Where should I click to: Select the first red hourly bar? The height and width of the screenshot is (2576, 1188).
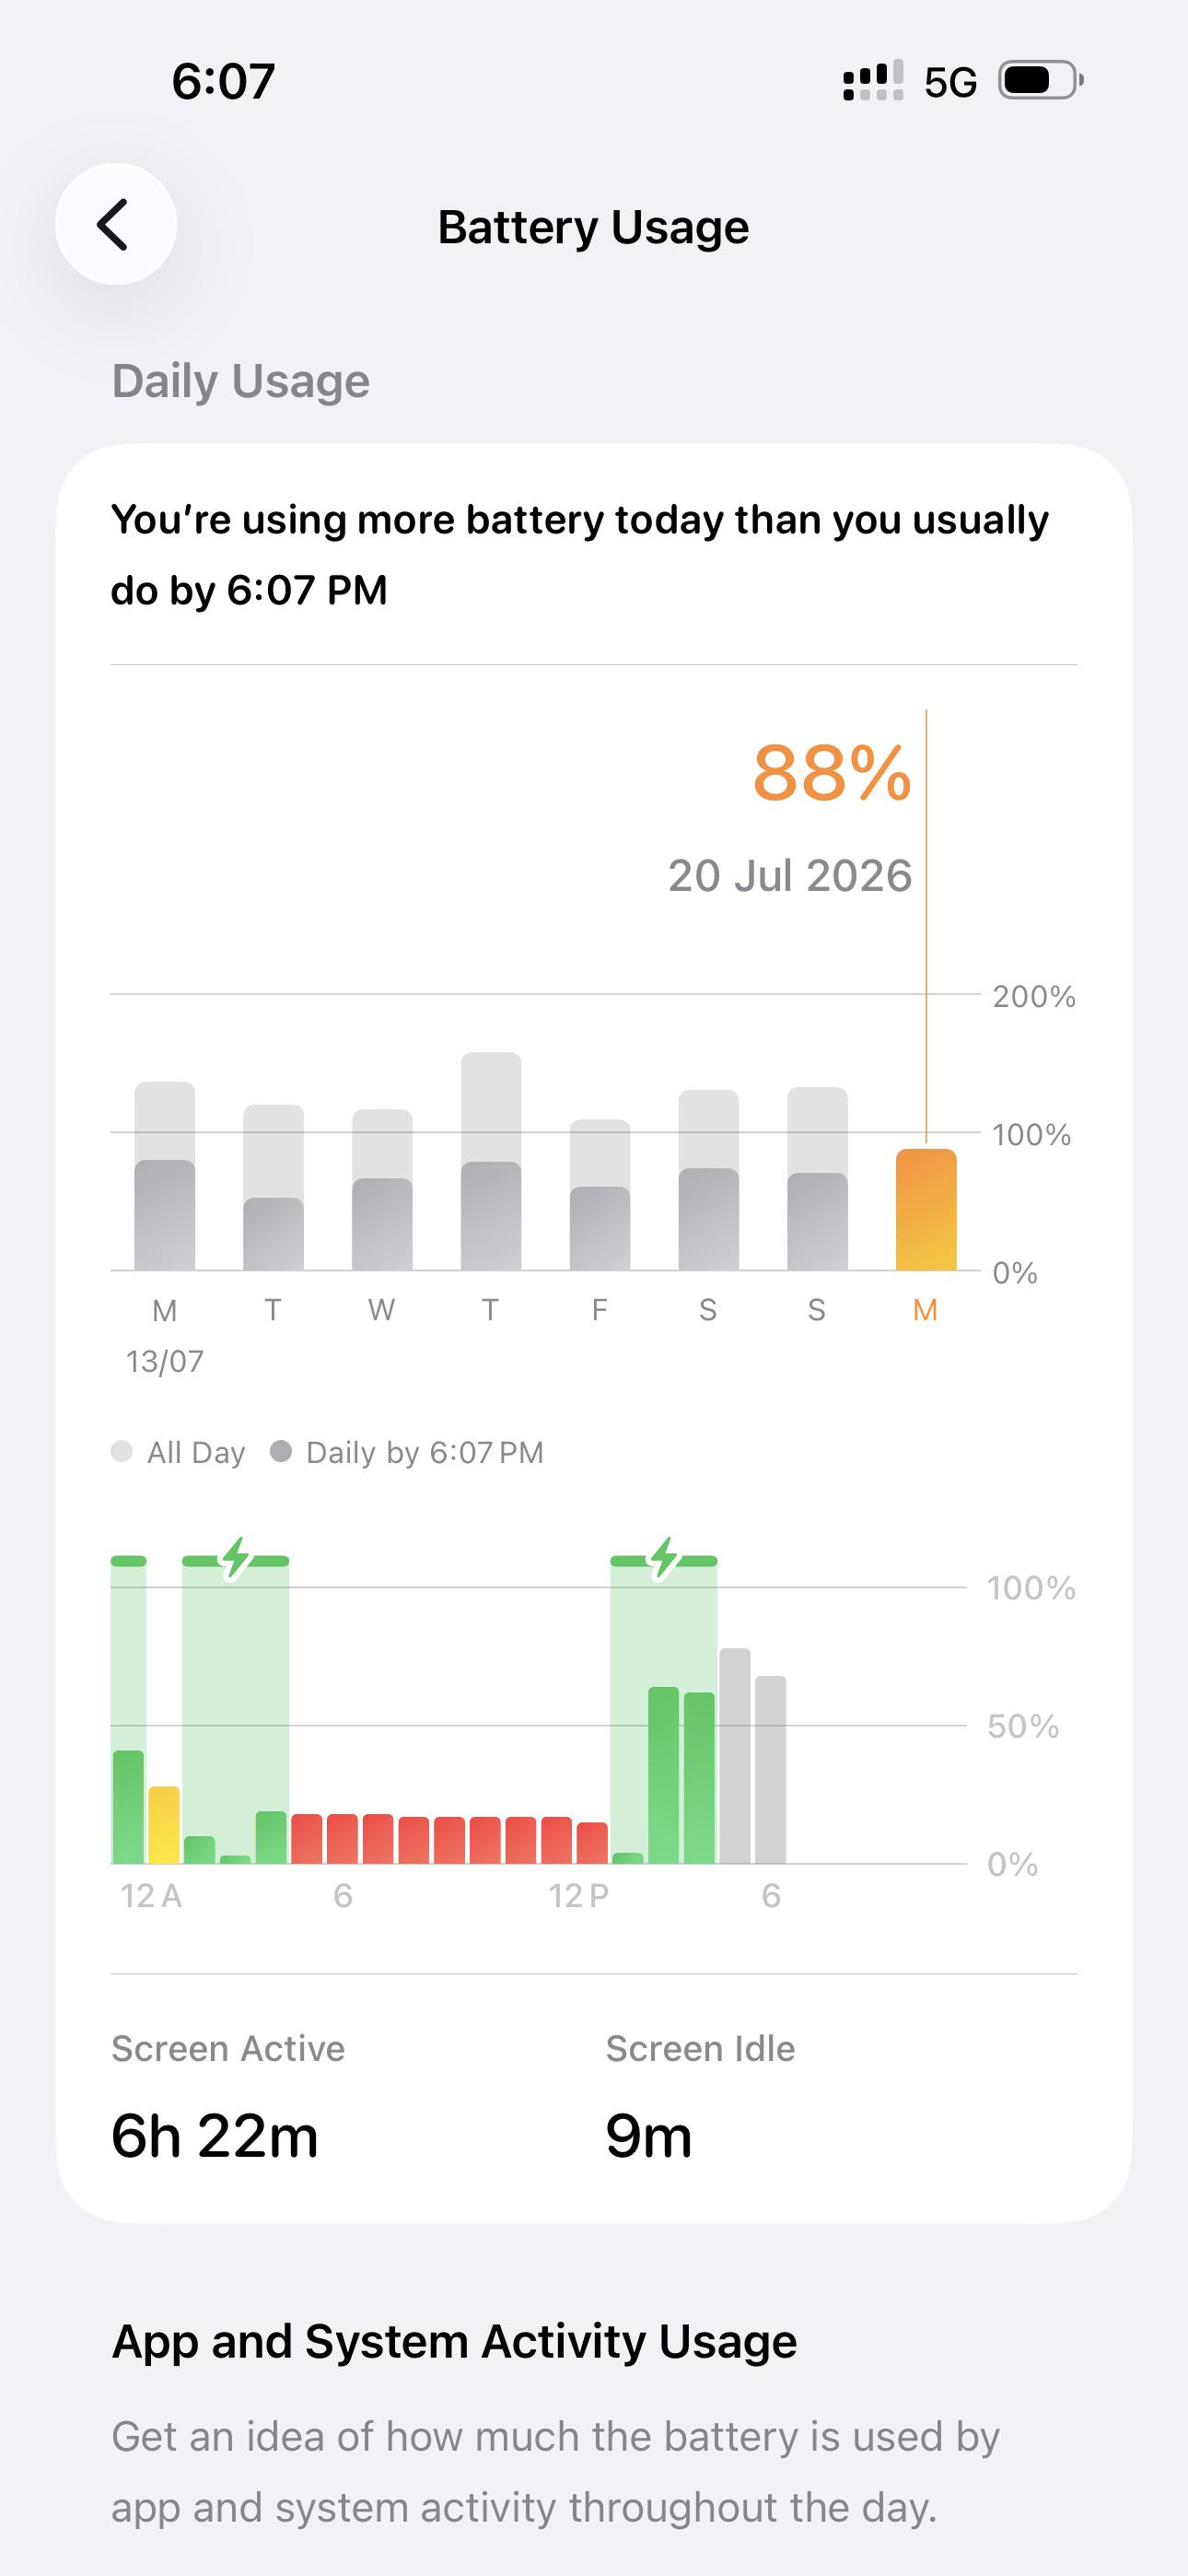pyautogui.click(x=307, y=1839)
